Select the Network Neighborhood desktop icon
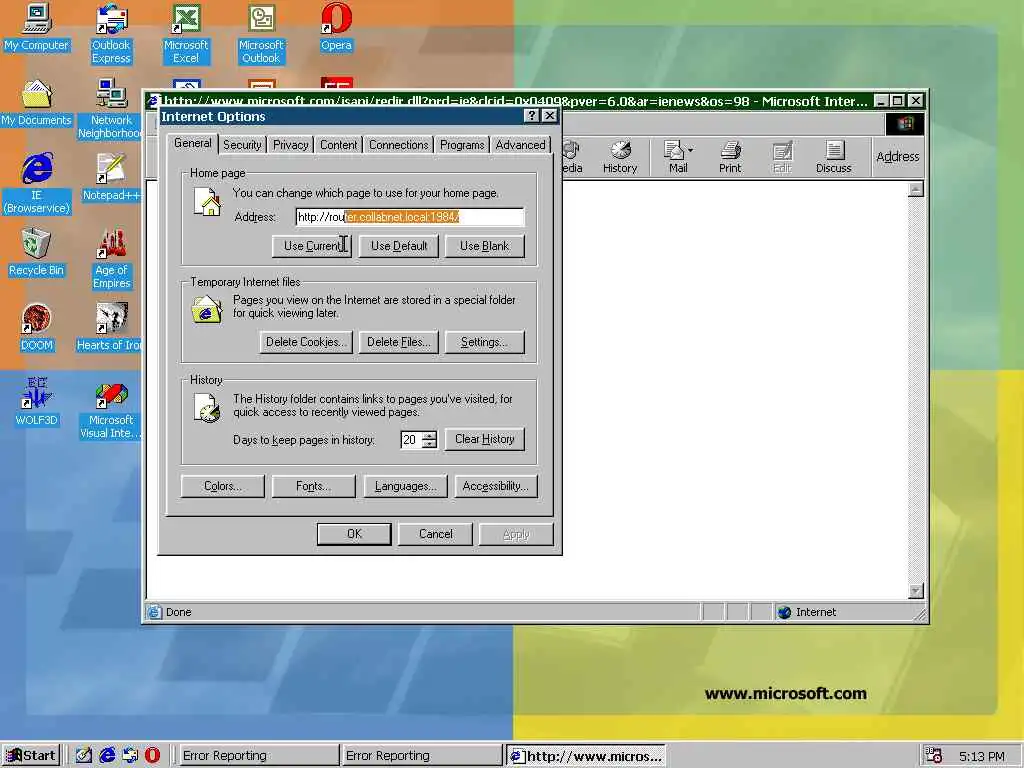Viewport: 1024px width, 768px height. point(111,109)
